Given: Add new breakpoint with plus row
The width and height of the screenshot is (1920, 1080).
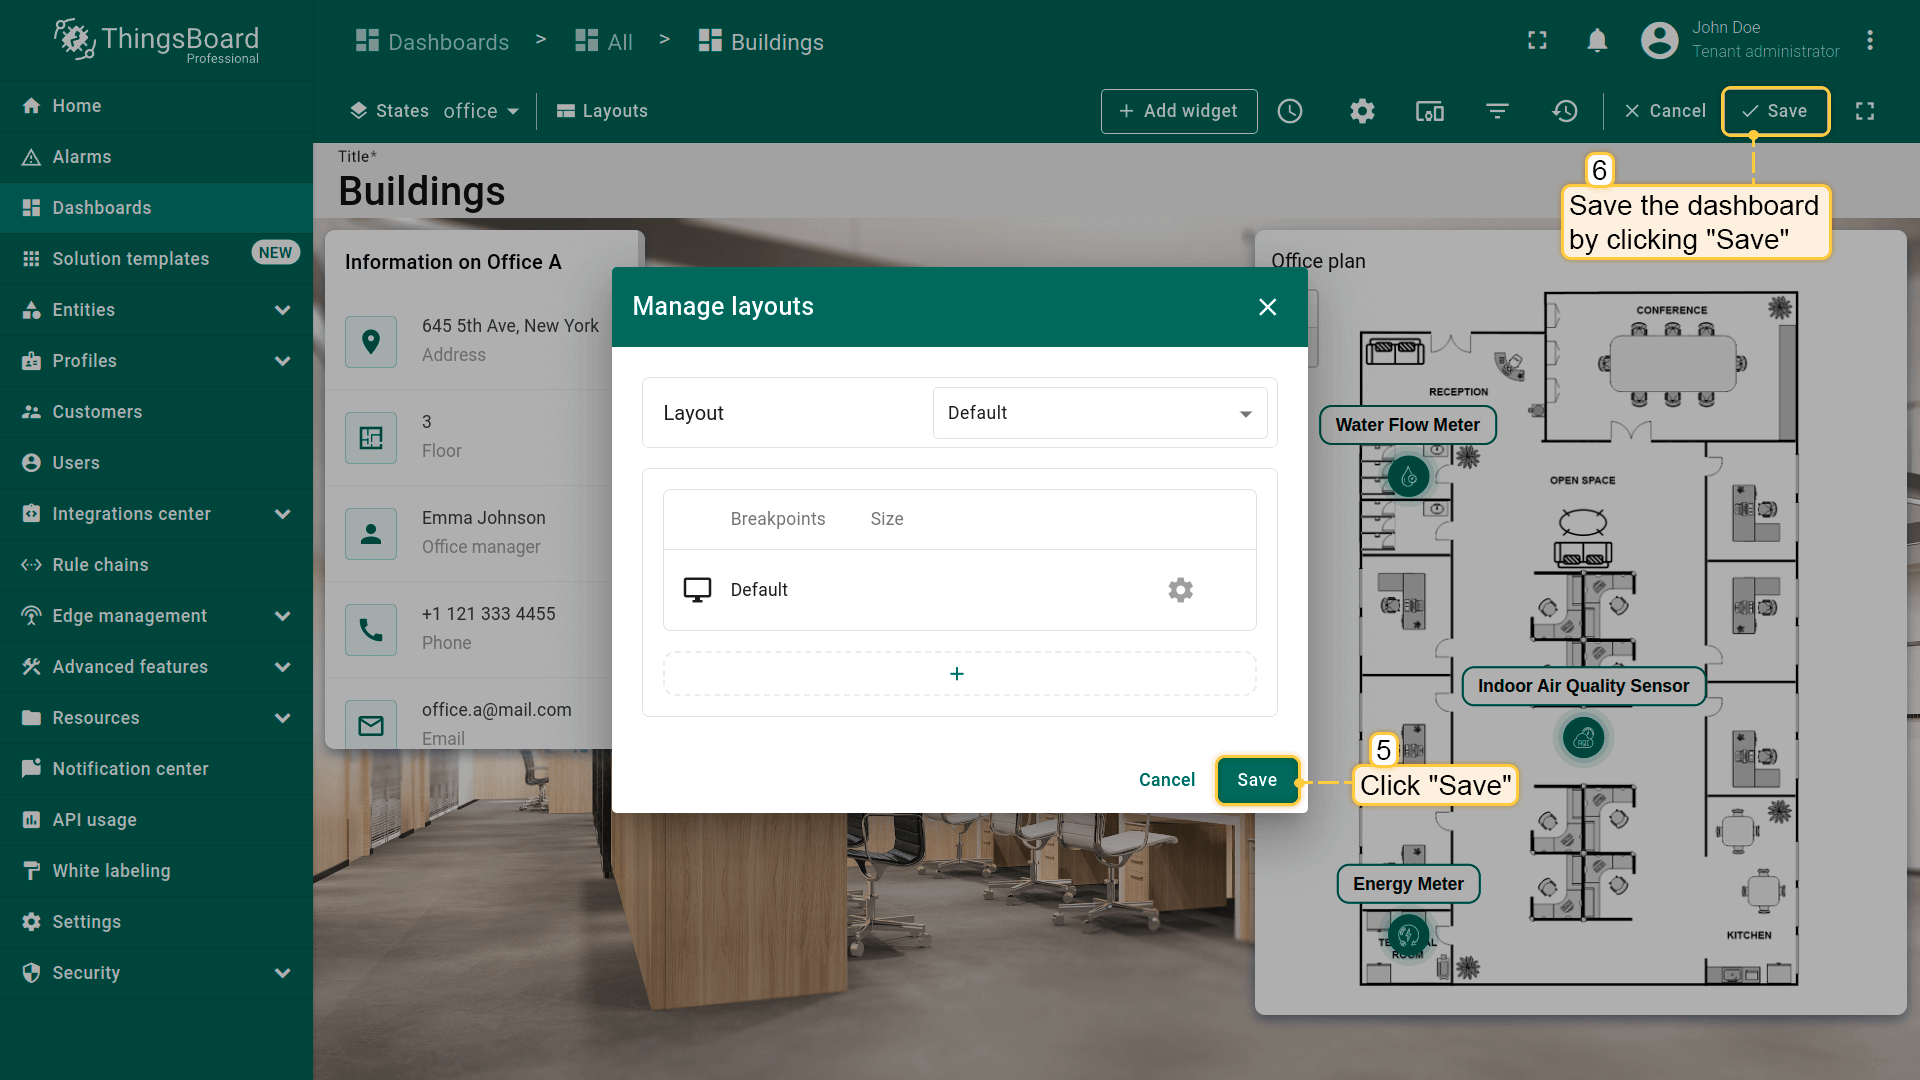Looking at the screenshot, I should [958, 674].
